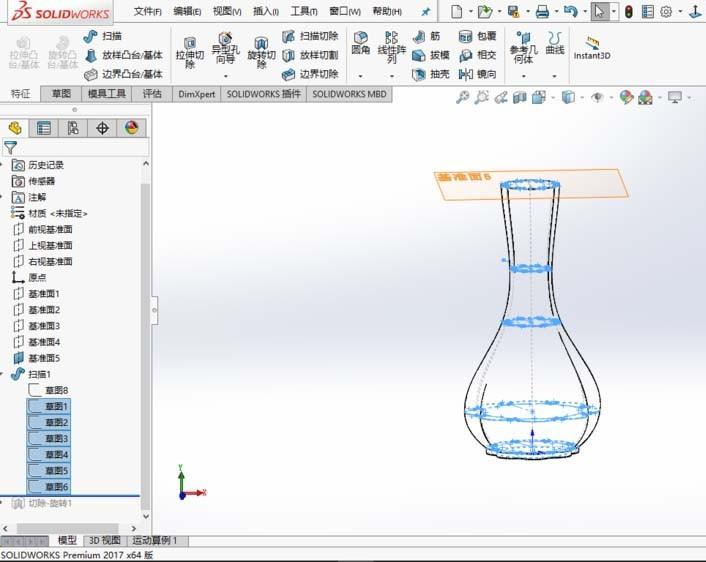The image size is (706, 562).
Task: Apply the 圆角 fillet tool
Action: coord(360,43)
